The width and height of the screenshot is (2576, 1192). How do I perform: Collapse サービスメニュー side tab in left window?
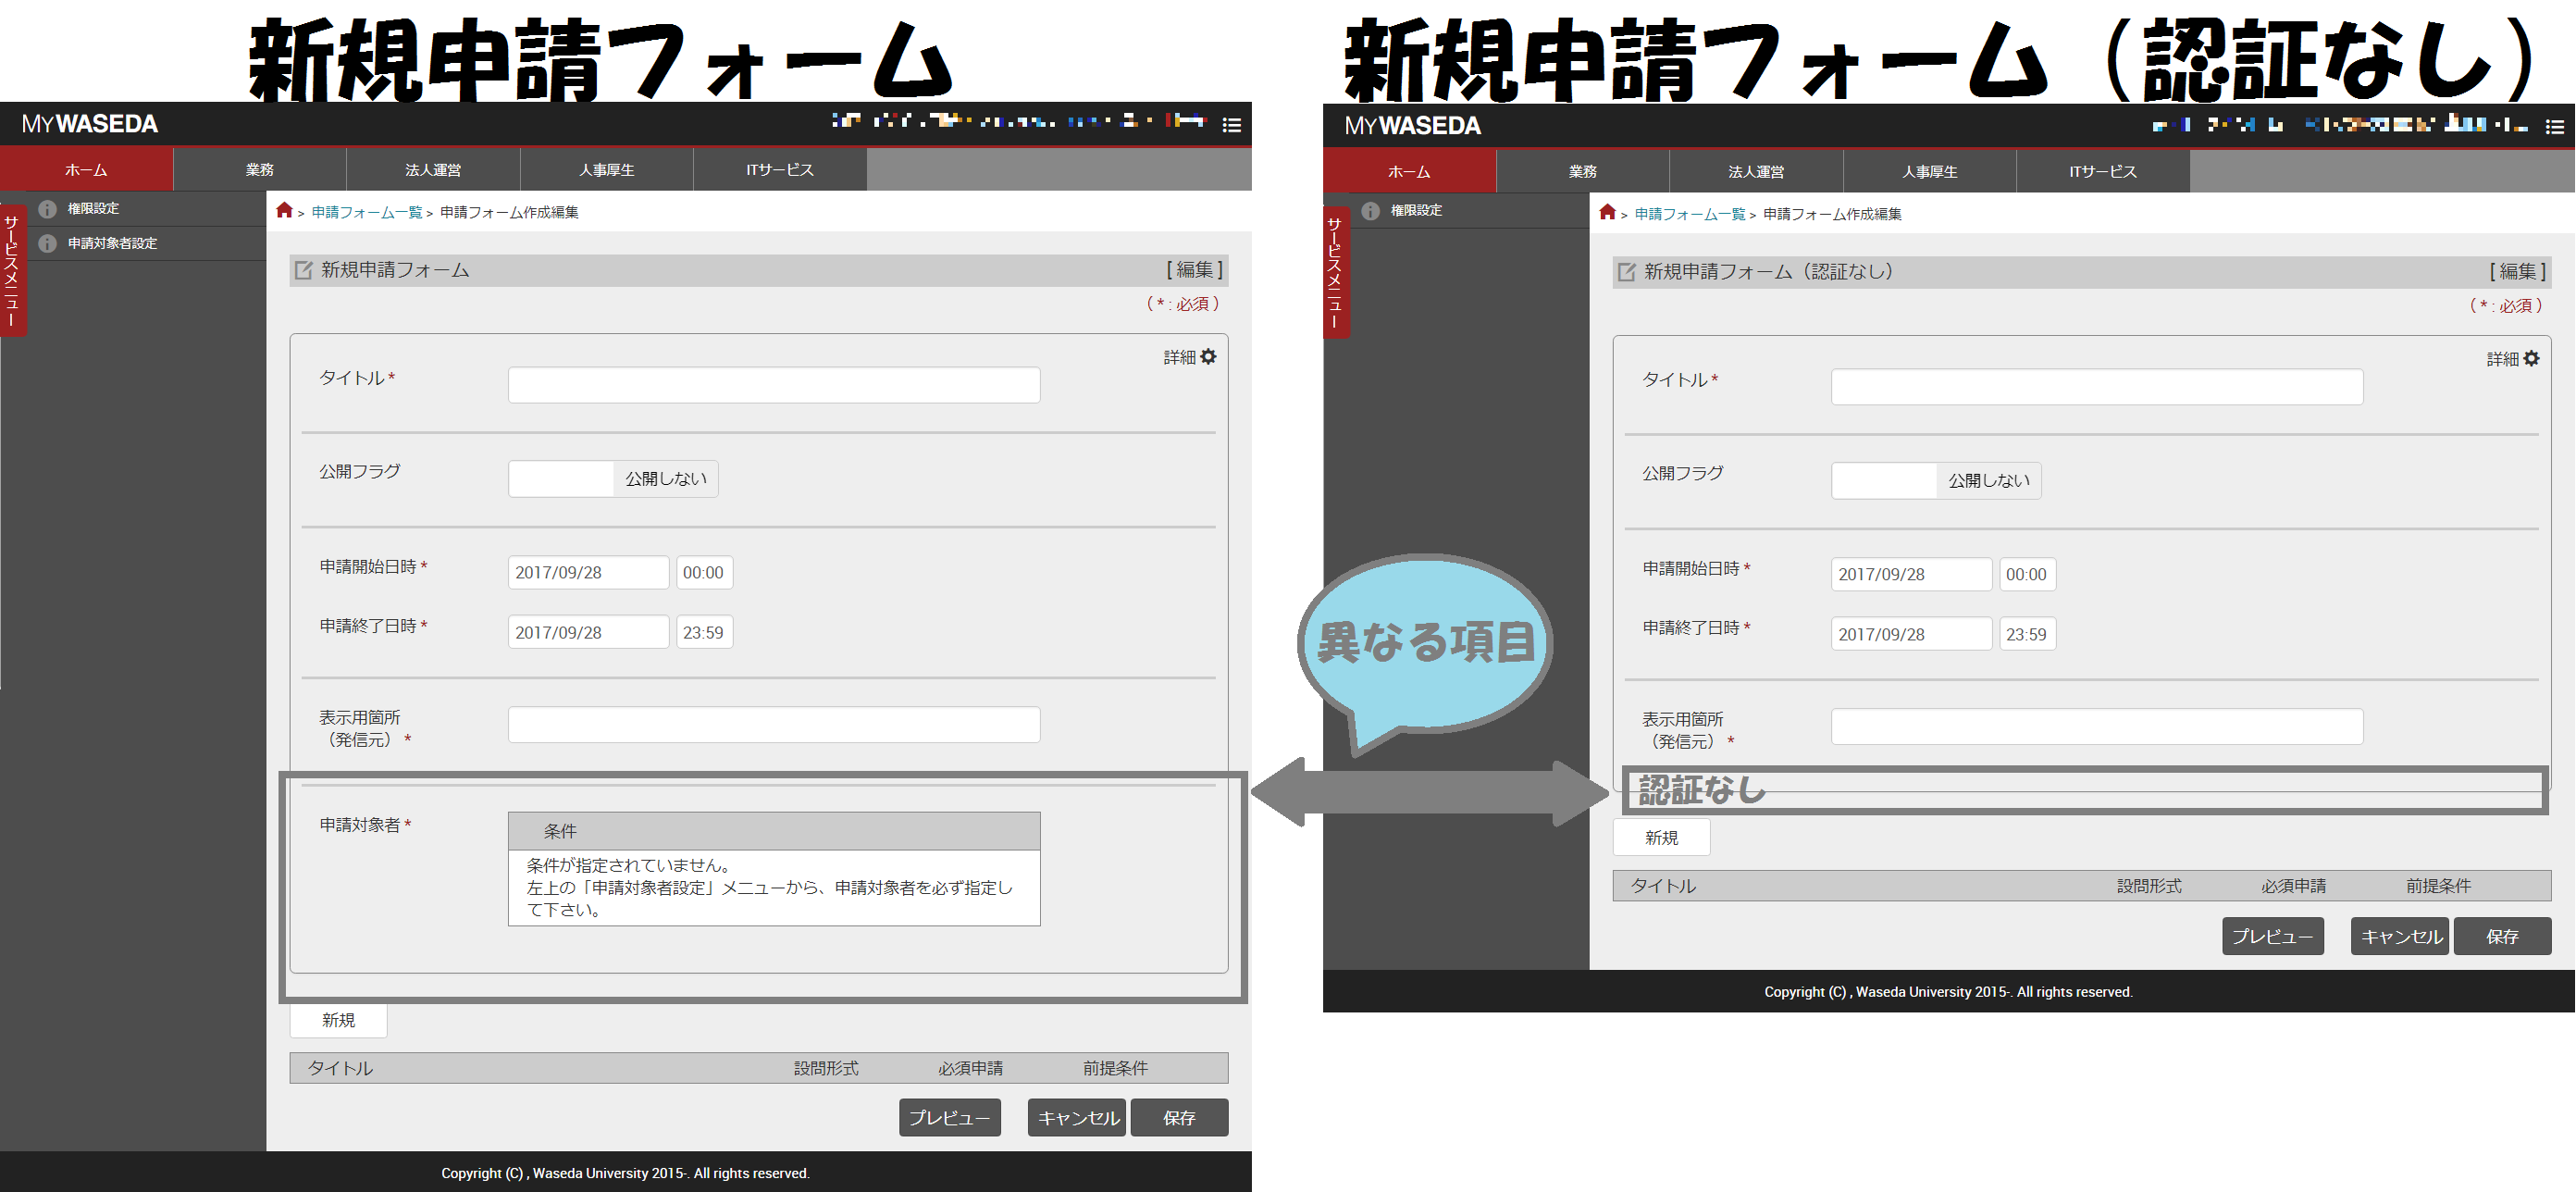pyautogui.click(x=13, y=270)
